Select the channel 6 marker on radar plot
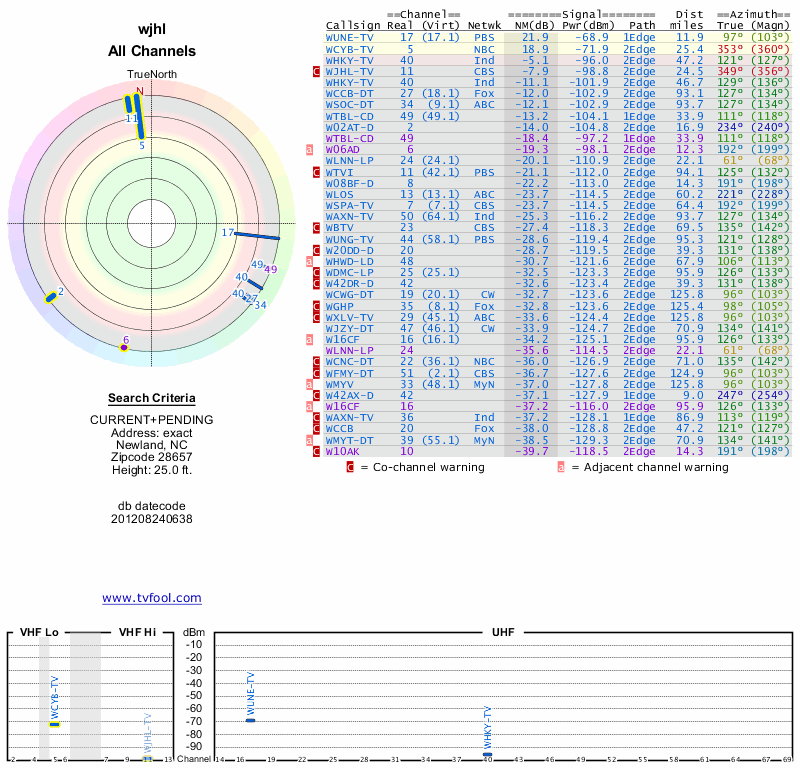Screen dimensions: 800x768 (x=124, y=347)
